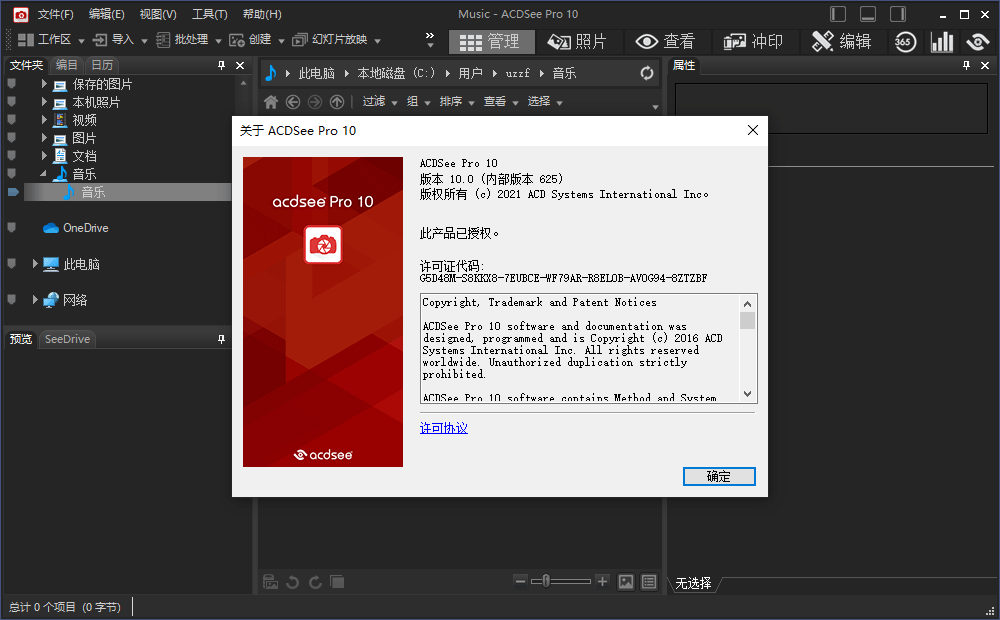
Task: Pin the Folders panel
Action: click(221, 65)
